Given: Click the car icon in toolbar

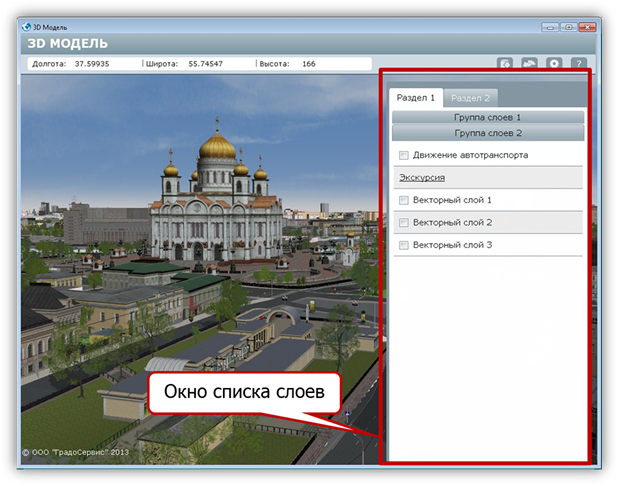Looking at the screenshot, I should 530,65.
